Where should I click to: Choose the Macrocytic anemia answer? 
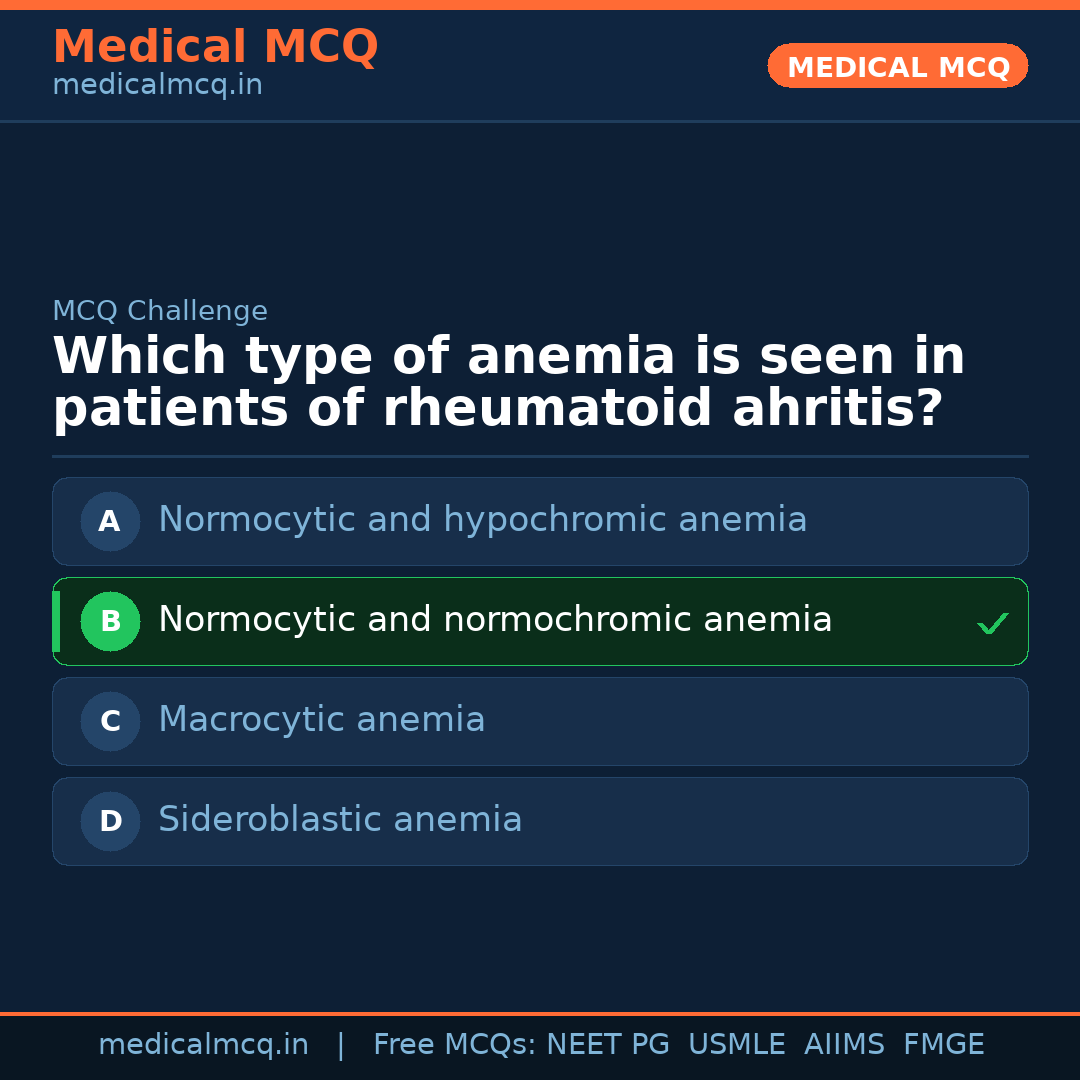pos(322,721)
